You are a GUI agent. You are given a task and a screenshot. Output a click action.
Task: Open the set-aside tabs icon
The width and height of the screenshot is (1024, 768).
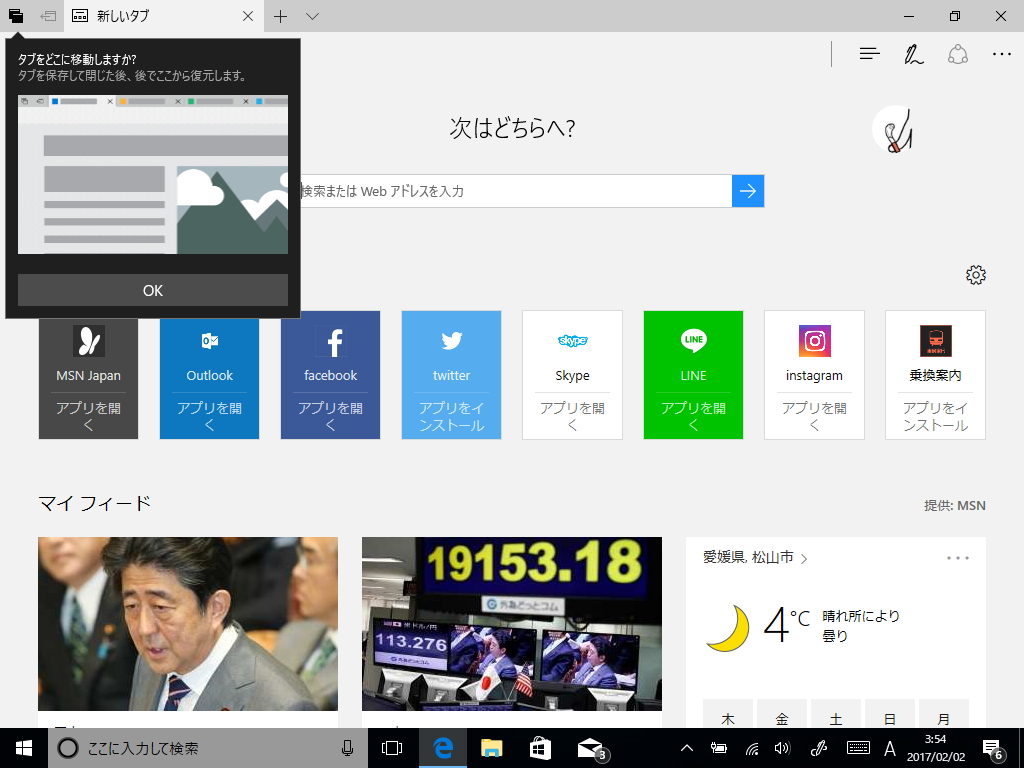16,16
